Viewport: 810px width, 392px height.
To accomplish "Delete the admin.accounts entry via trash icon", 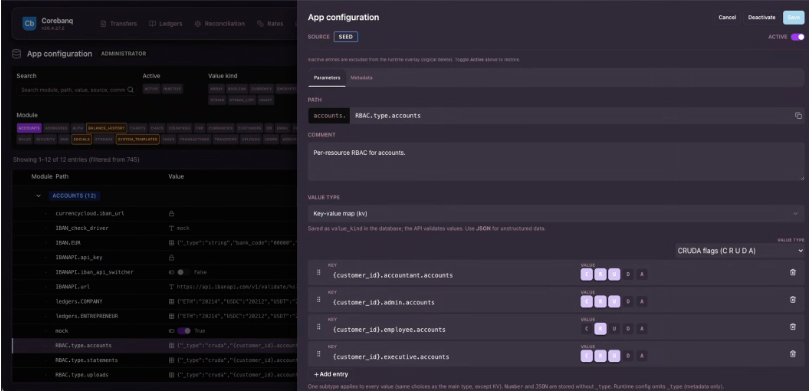I will (792, 300).
